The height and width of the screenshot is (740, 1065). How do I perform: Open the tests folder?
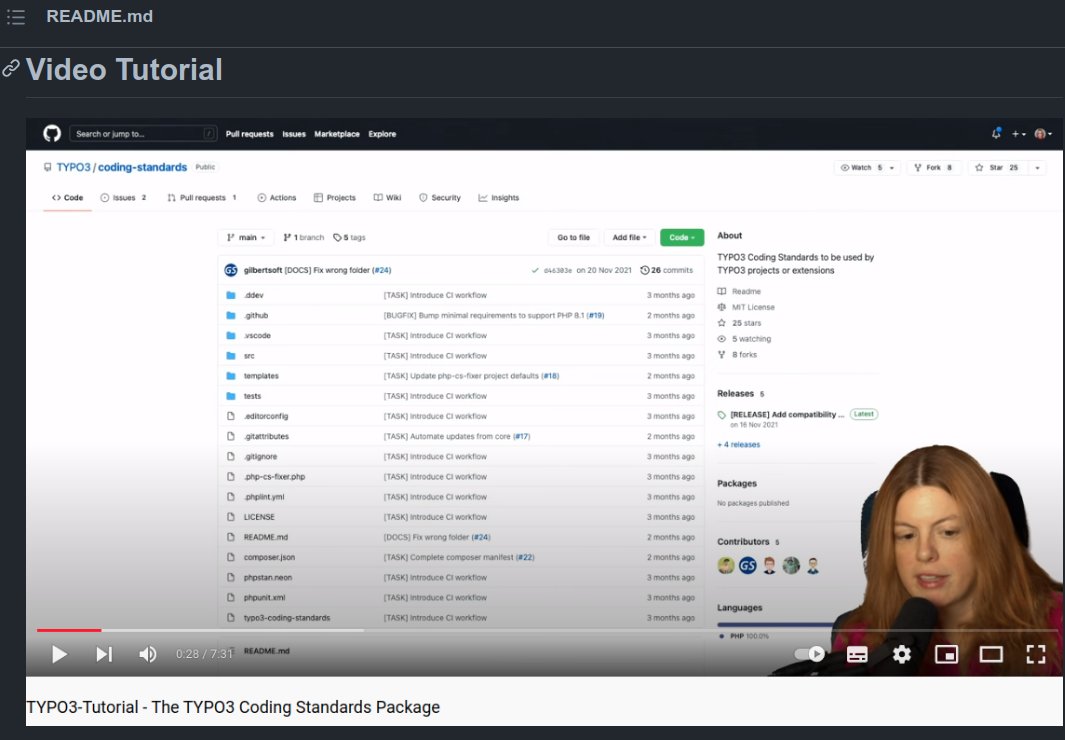(252, 396)
